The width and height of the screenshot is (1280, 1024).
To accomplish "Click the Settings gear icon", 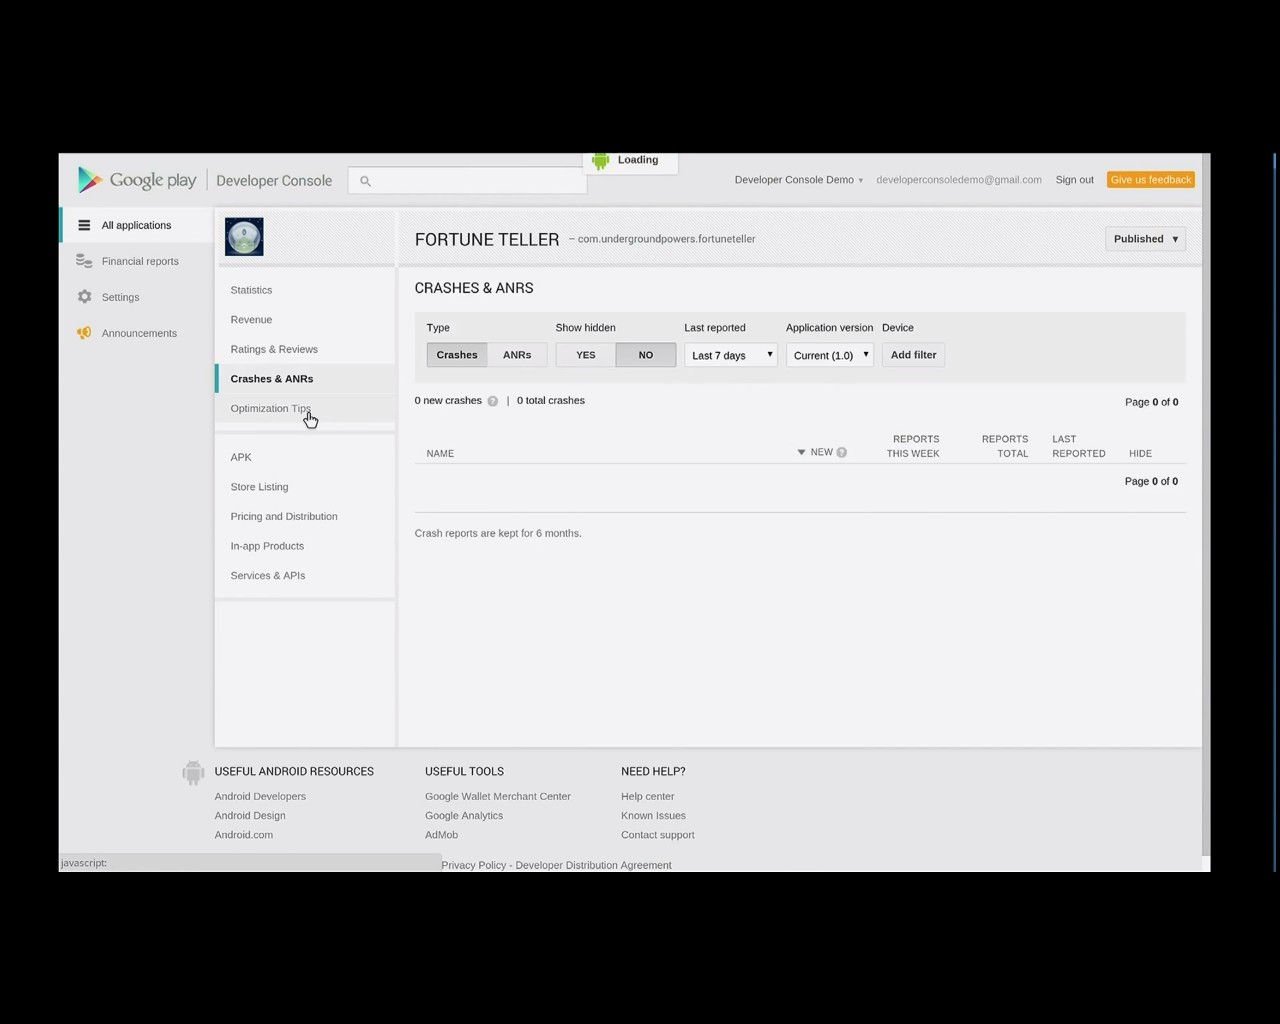I will pos(84,297).
